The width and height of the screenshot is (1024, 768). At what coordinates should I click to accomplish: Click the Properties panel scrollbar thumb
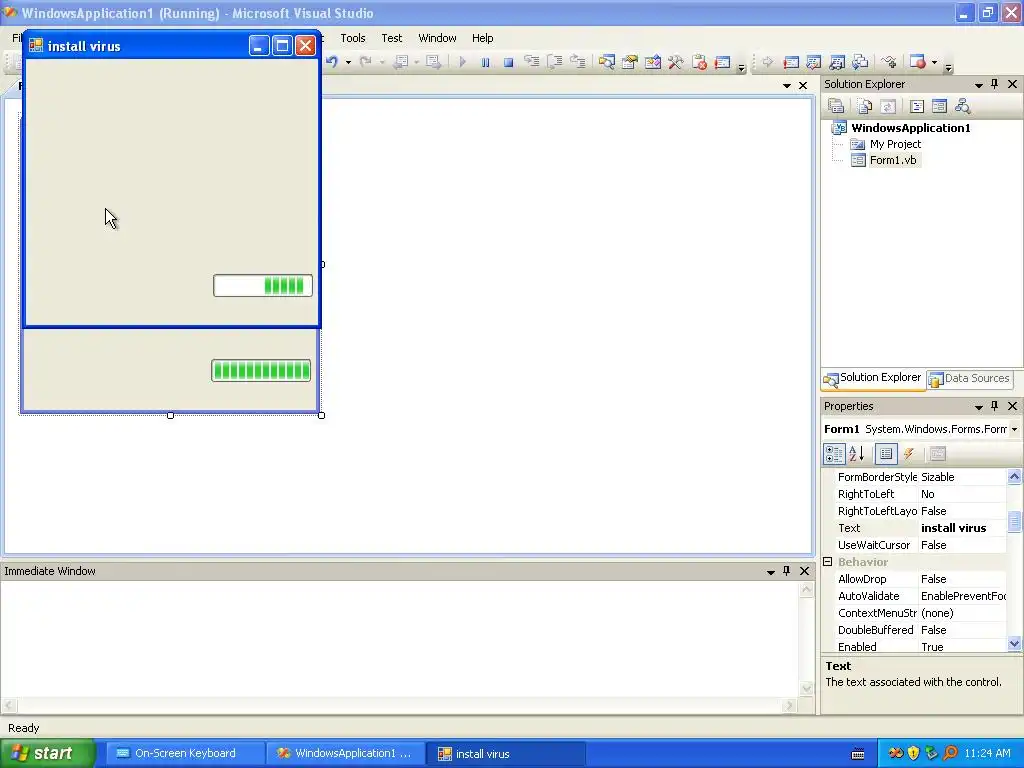tap(1014, 521)
